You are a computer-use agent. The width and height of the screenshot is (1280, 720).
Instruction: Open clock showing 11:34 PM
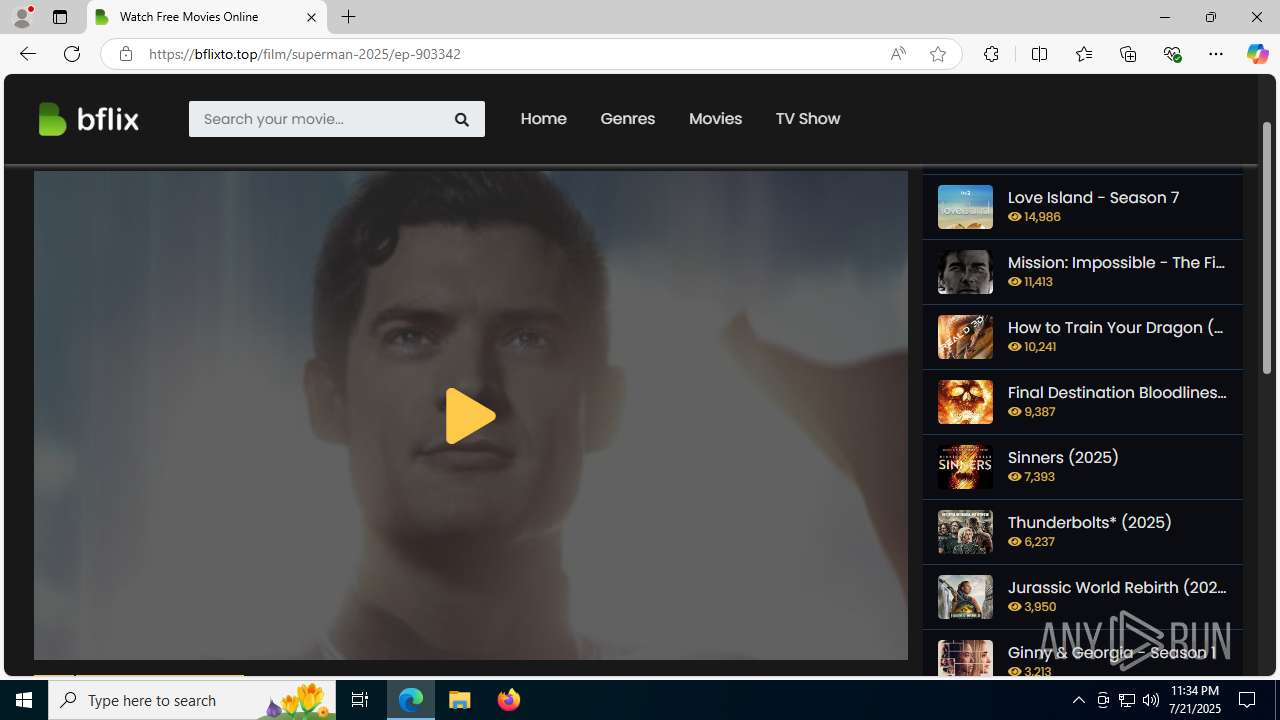pos(1195,700)
